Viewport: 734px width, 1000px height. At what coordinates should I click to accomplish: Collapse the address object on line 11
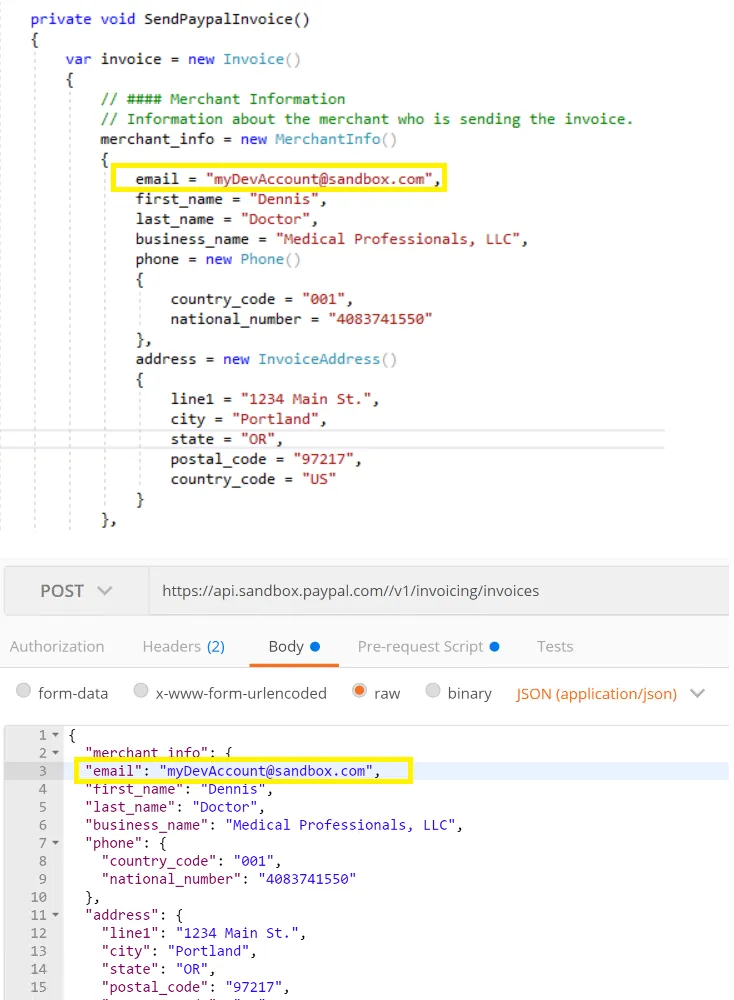pos(55,915)
